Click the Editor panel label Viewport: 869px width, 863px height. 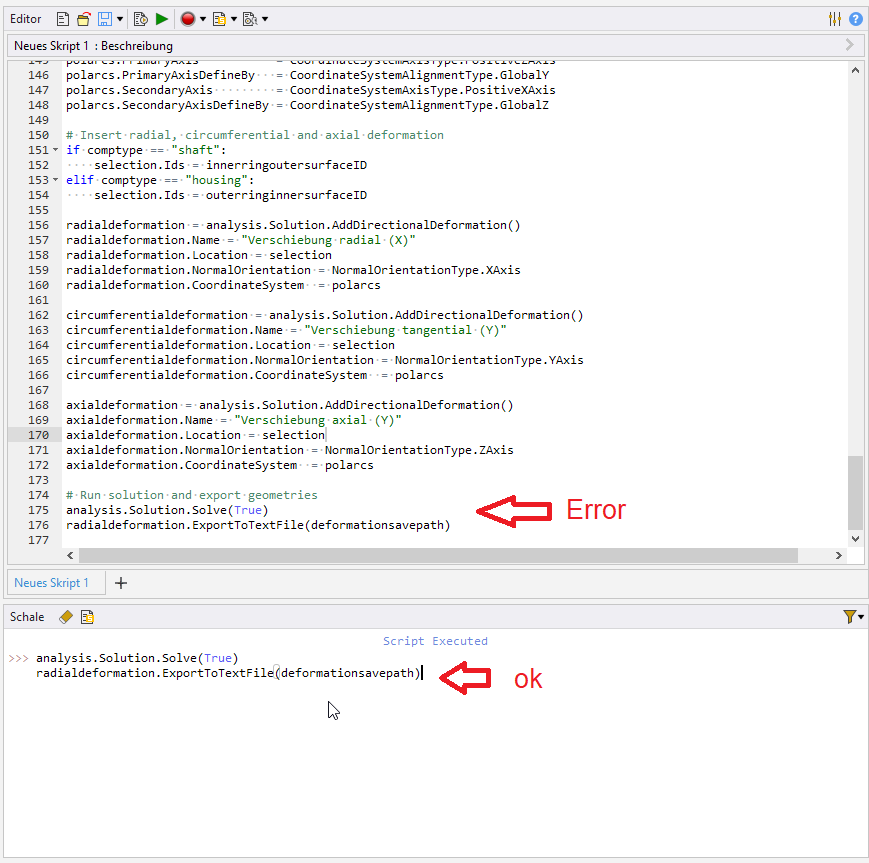point(25,19)
